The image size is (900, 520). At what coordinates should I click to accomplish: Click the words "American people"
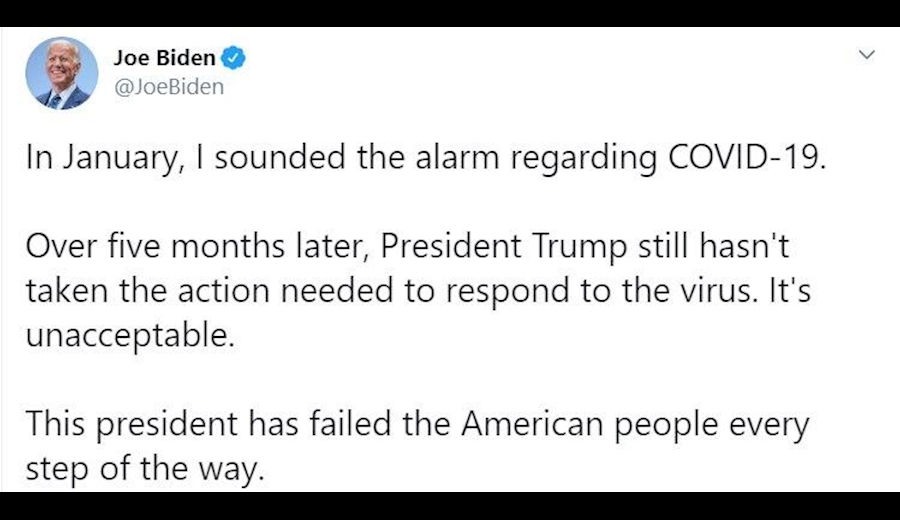point(574,423)
